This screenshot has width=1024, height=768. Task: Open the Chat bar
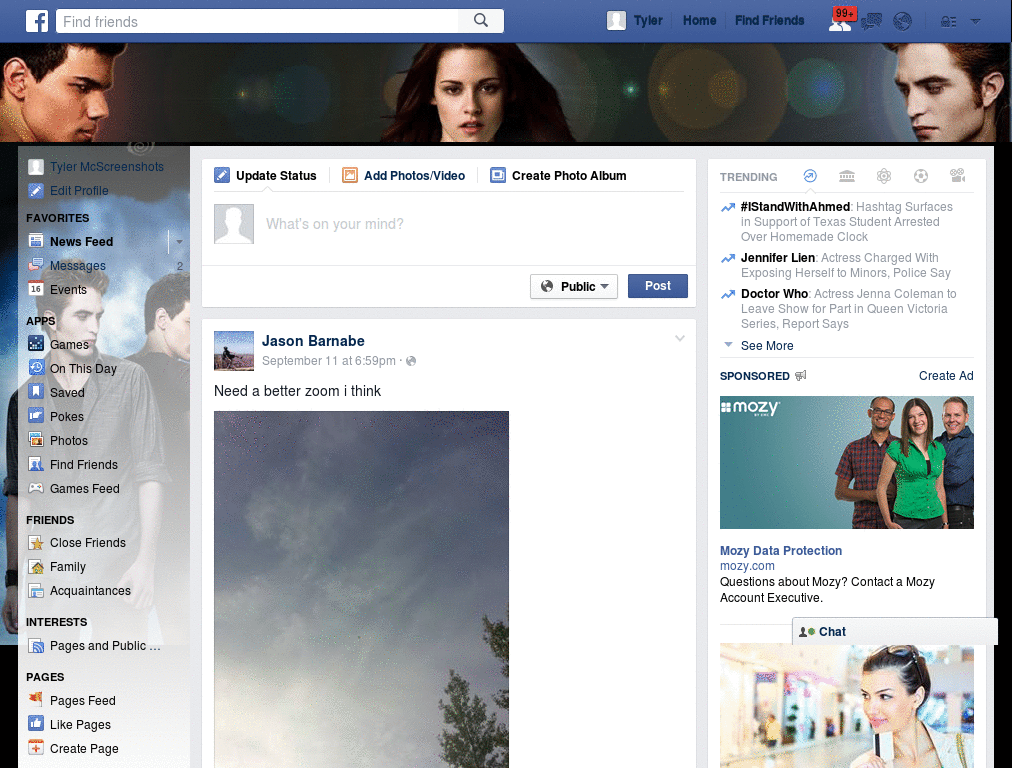coord(895,632)
